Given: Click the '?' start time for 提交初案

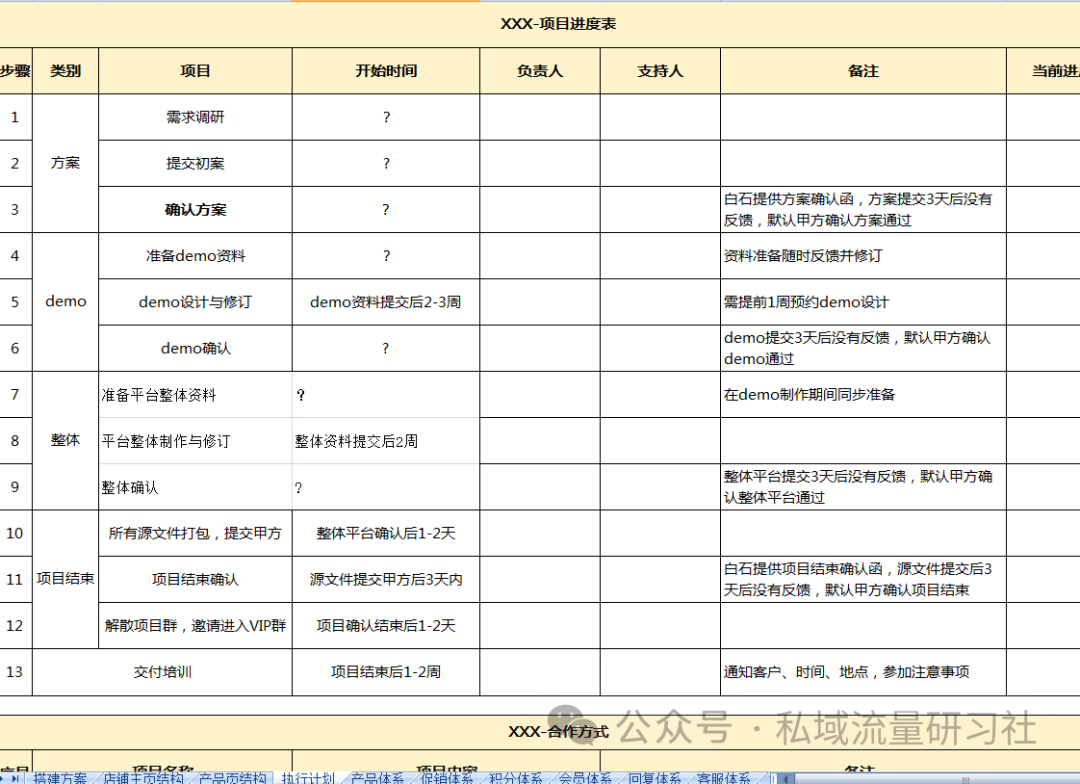Looking at the screenshot, I should coord(386,163).
